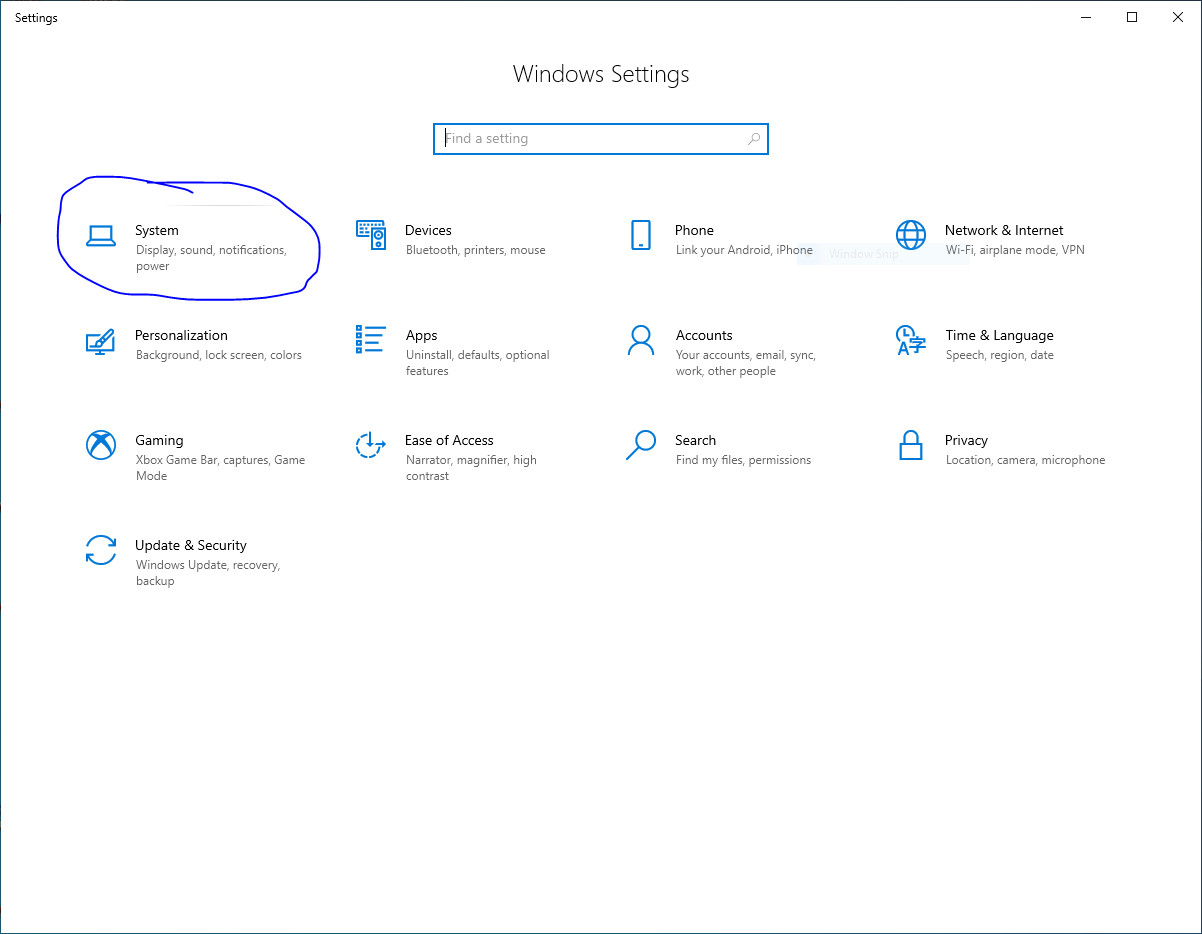This screenshot has width=1202, height=934.
Task: Select the Phone icon
Action: click(641, 235)
